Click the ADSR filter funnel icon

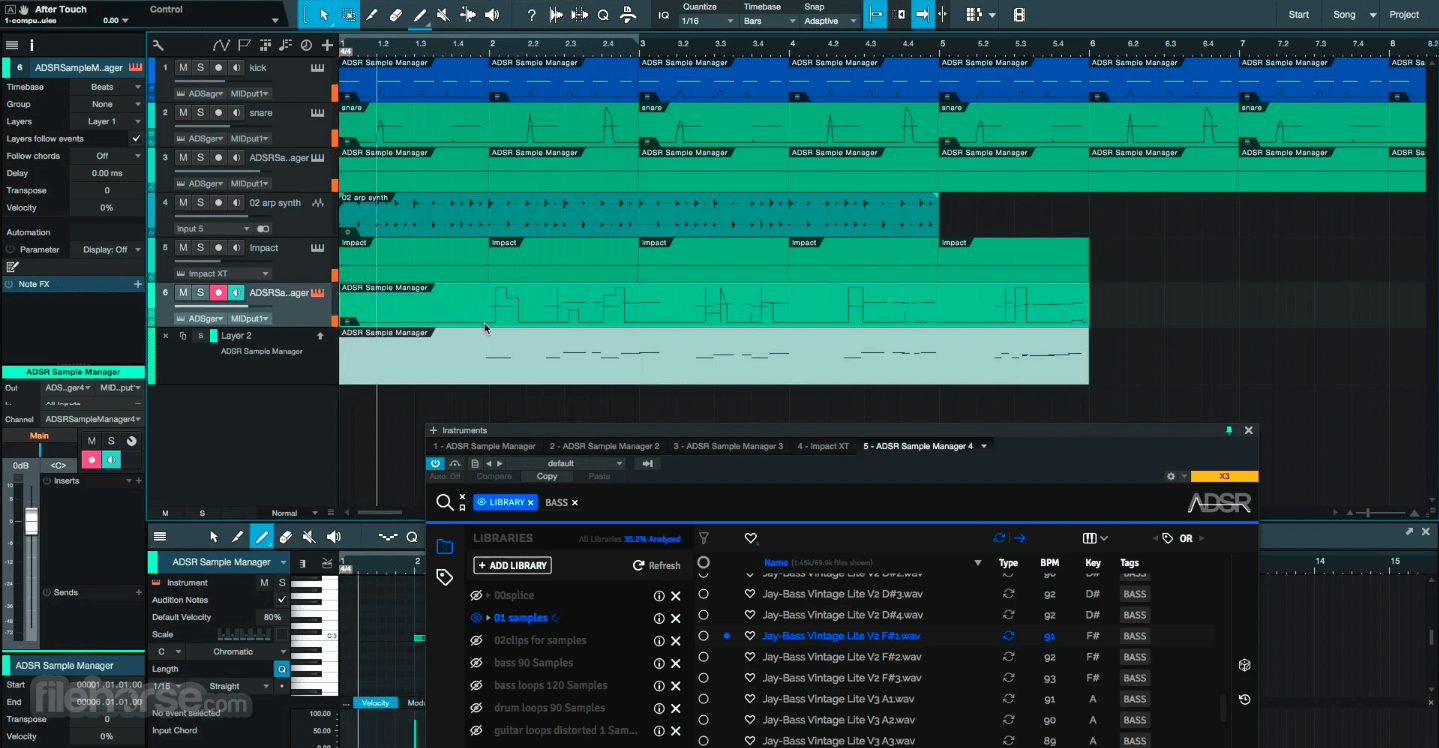[x=704, y=538]
